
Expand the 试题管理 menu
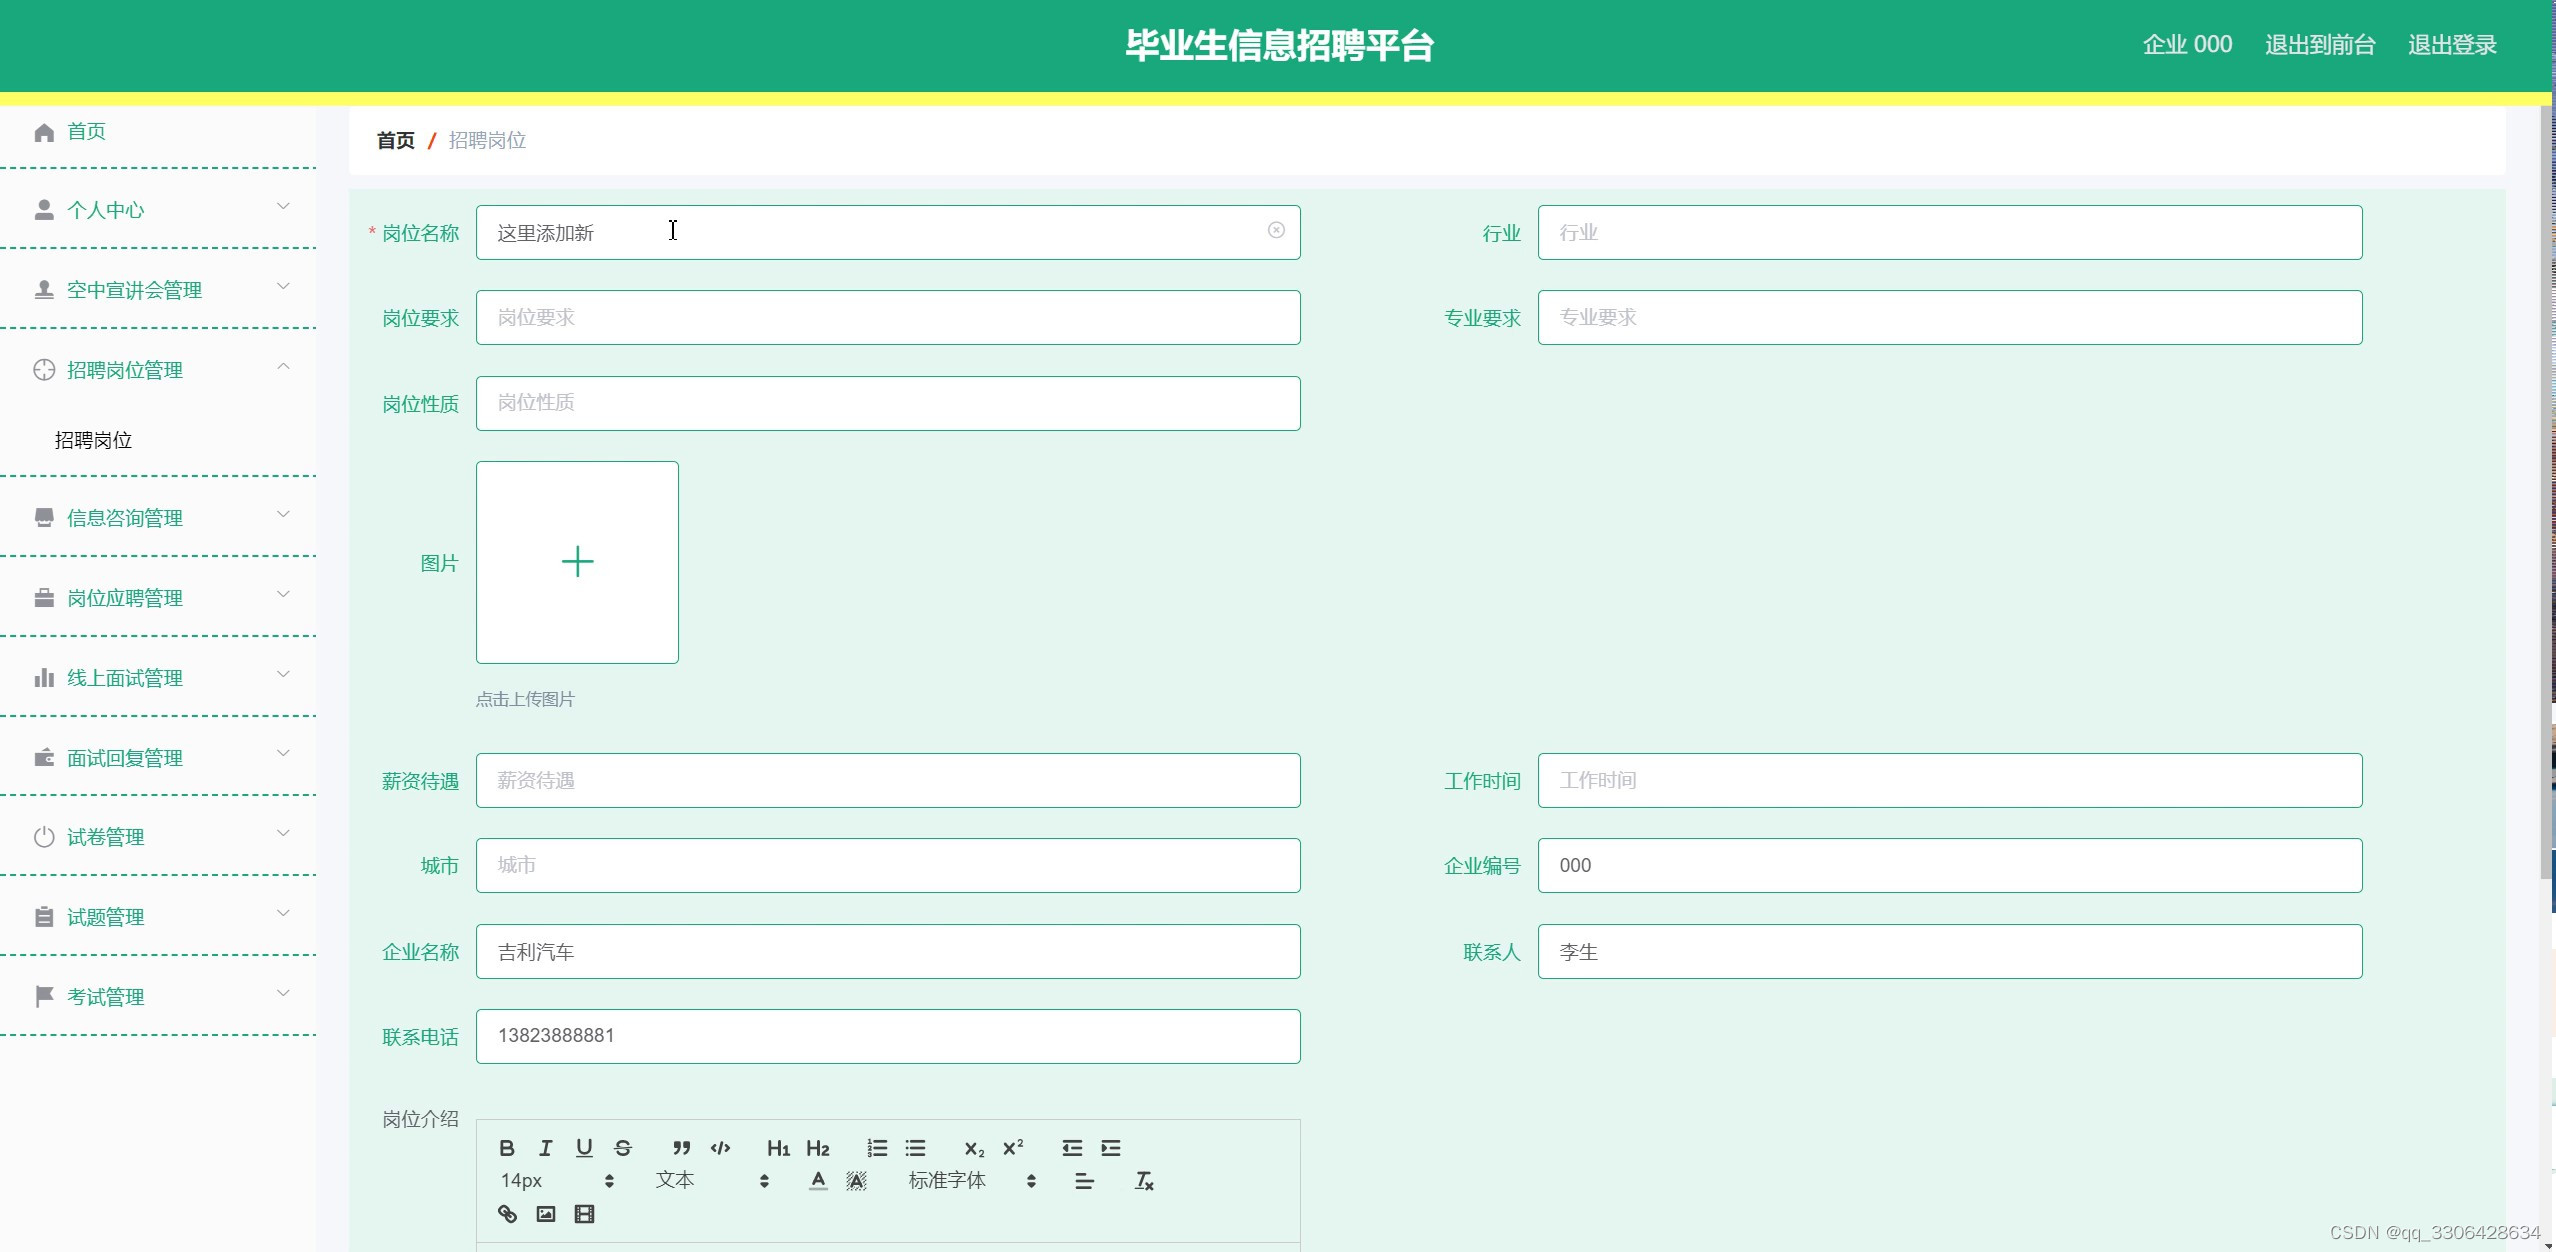158,916
